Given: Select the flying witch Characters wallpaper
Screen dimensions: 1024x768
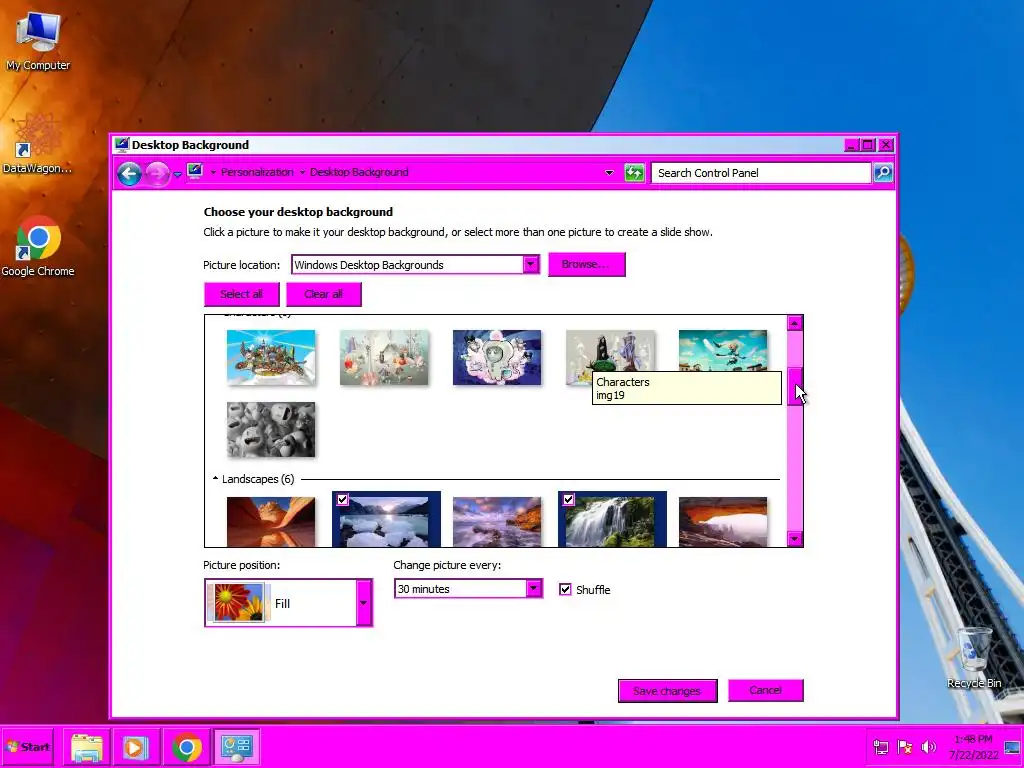Looking at the screenshot, I should coord(723,351).
